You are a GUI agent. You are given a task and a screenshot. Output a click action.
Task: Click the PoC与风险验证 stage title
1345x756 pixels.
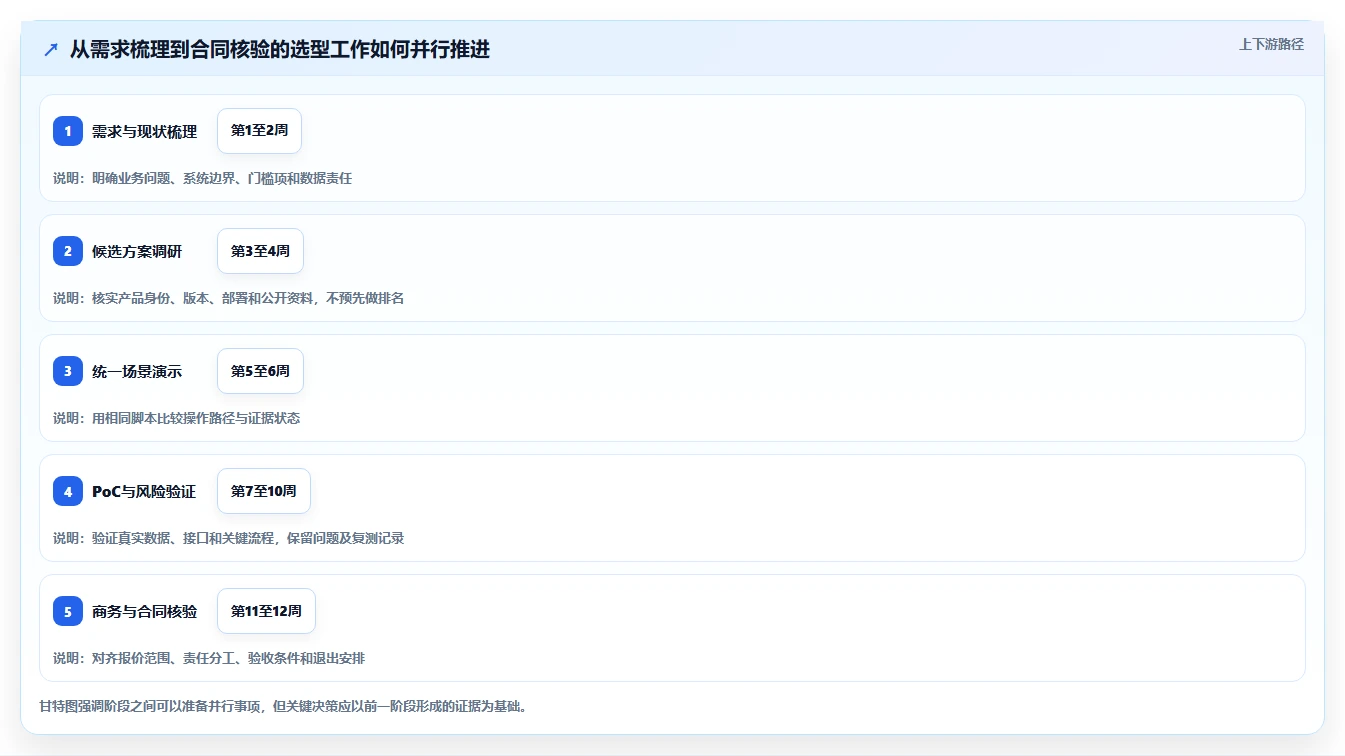[144, 491]
